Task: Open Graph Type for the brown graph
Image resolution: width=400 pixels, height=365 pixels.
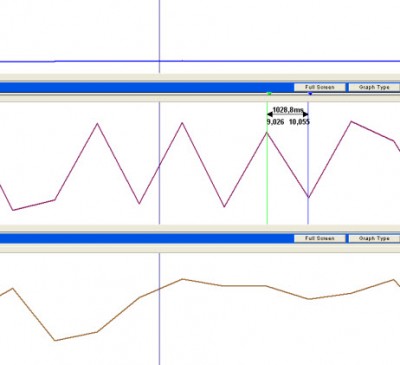Action: 374,238
